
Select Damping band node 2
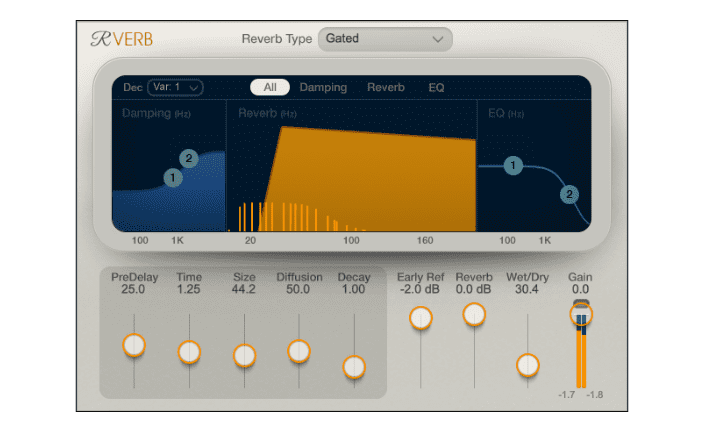(x=189, y=158)
